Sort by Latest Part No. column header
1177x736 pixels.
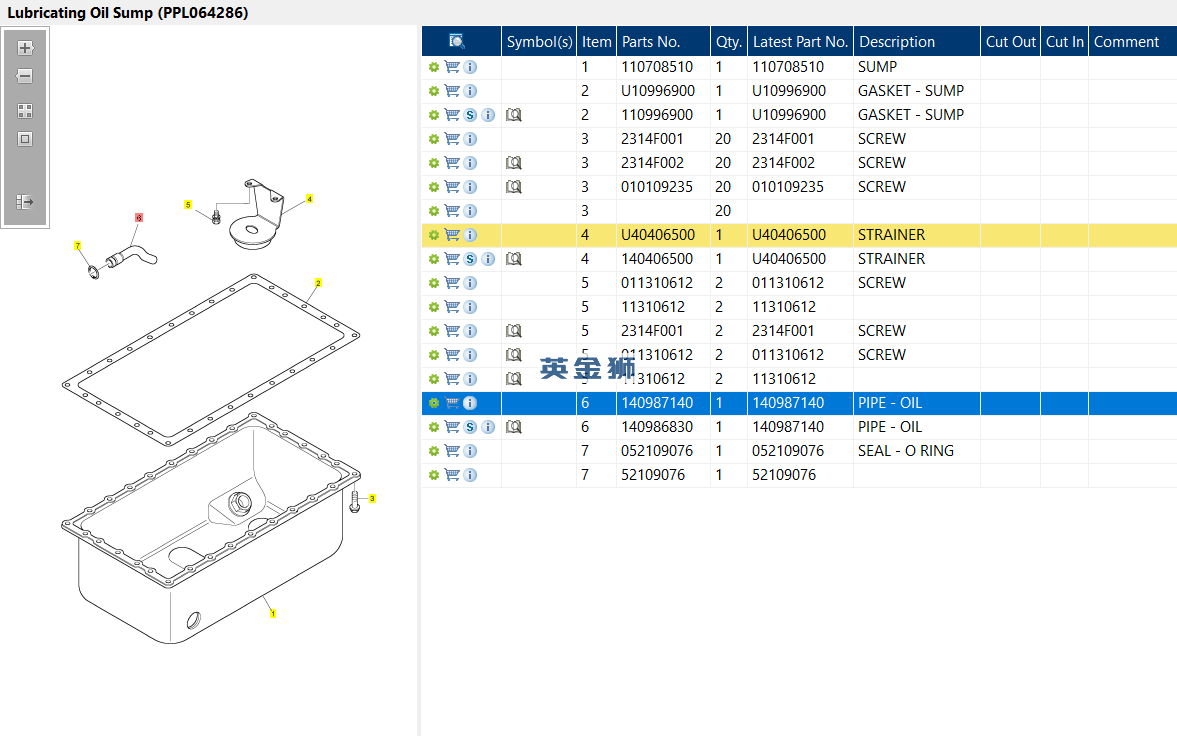coord(800,42)
